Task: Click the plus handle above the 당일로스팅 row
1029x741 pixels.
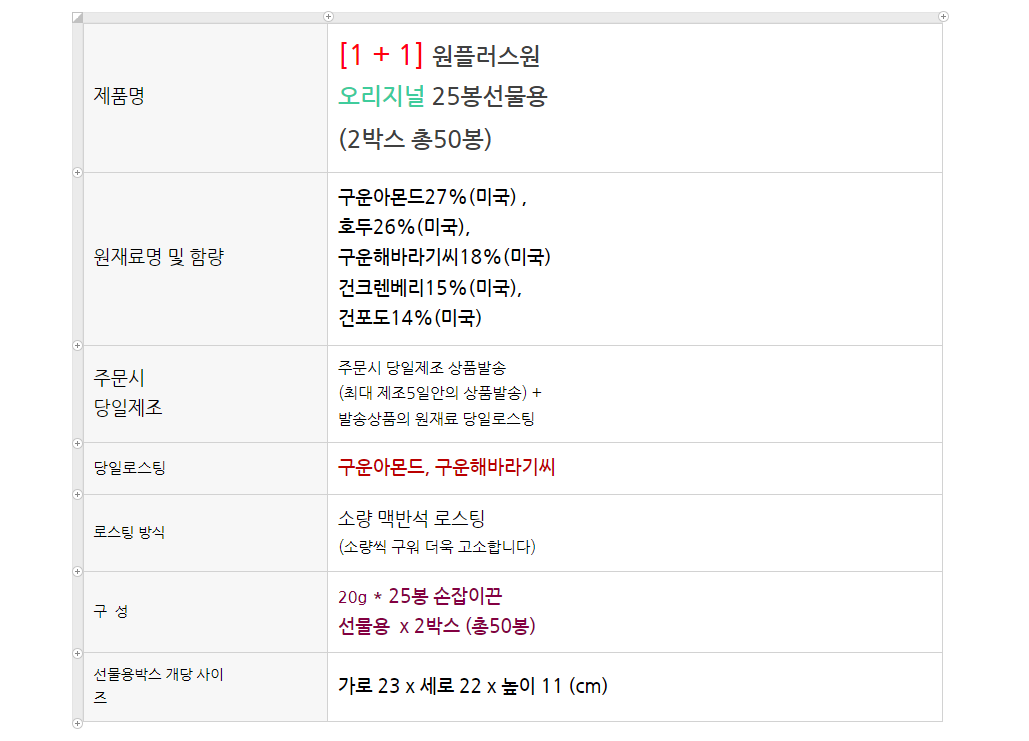Action: pos(77,442)
